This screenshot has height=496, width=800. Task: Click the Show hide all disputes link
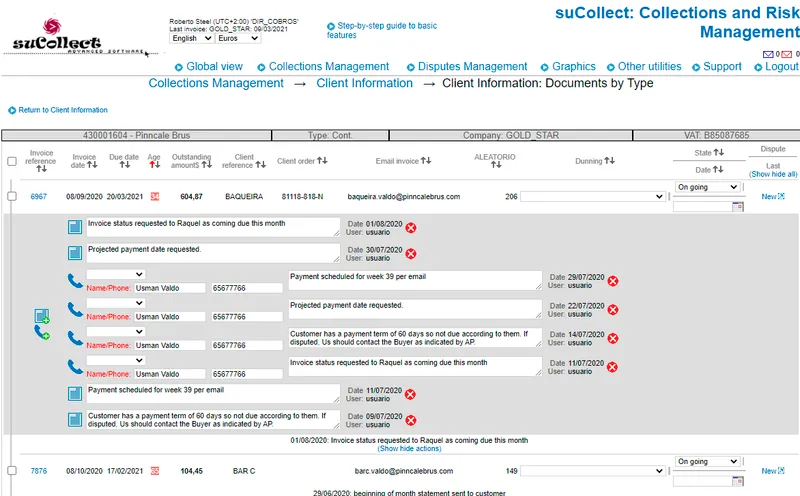(x=773, y=174)
